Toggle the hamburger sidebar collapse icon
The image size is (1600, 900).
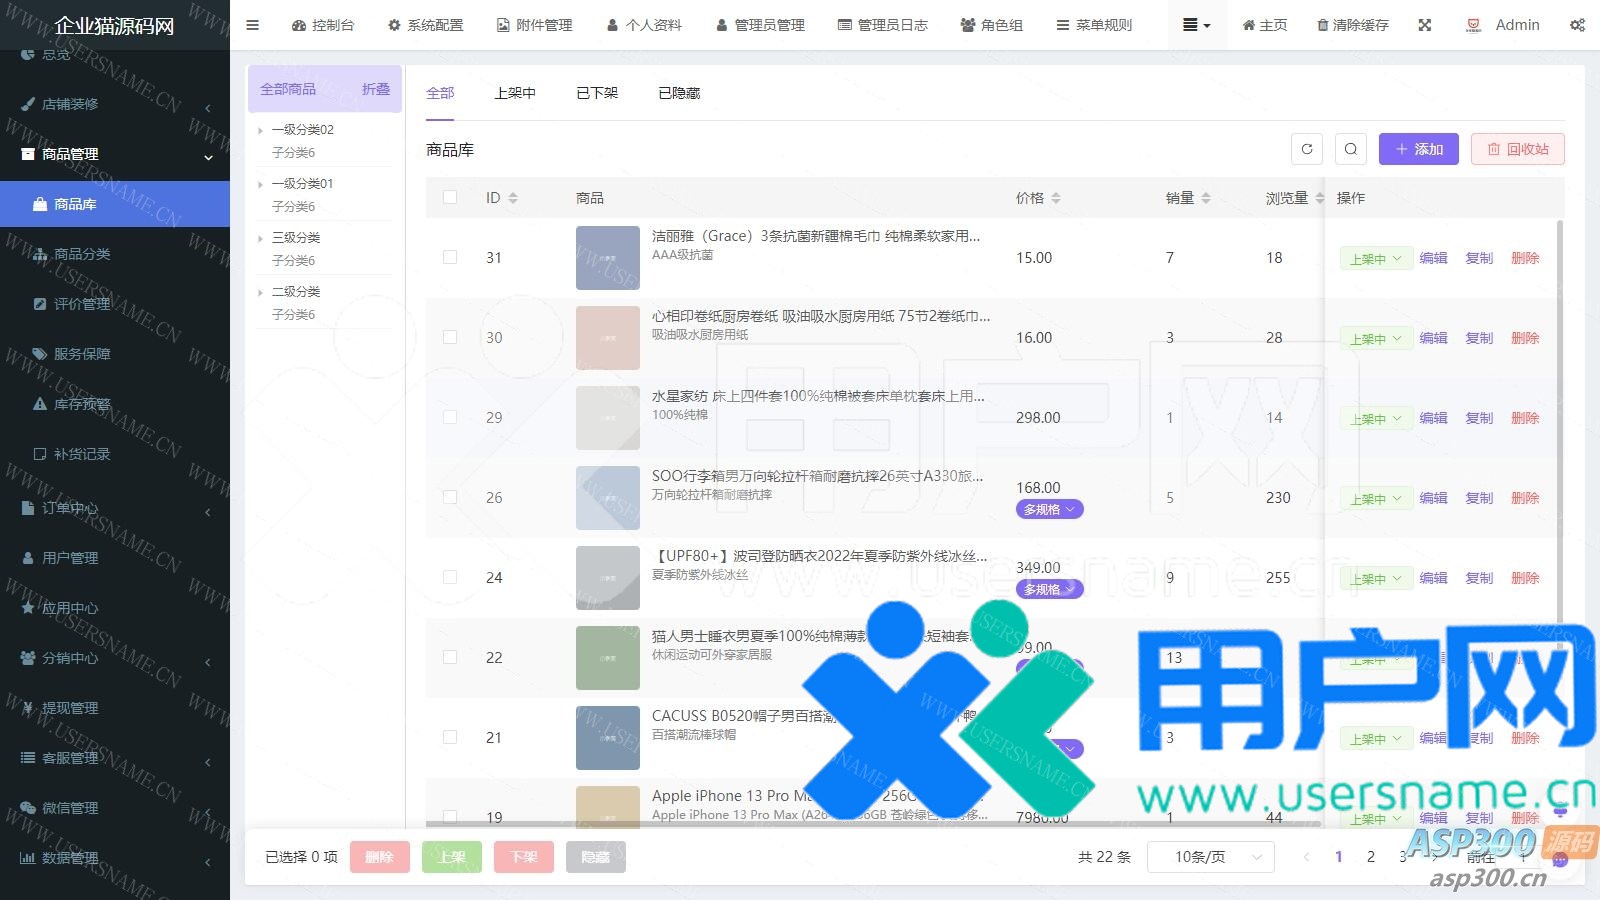coord(253,25)
